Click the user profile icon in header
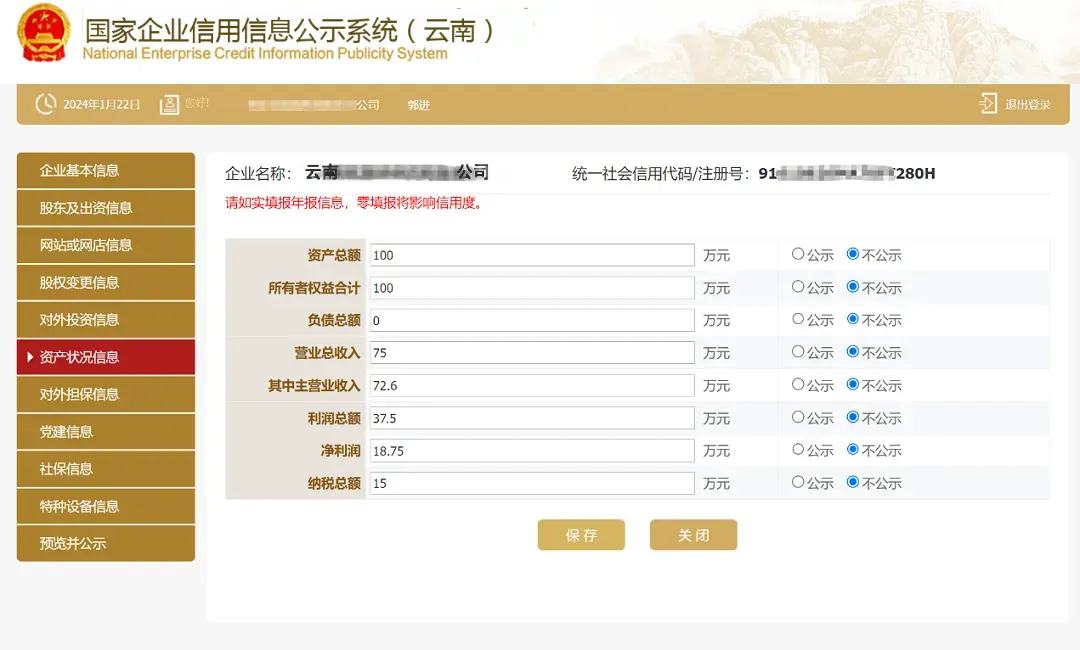The width and height of the screenshot is (1080, 650). coord(169,105)
